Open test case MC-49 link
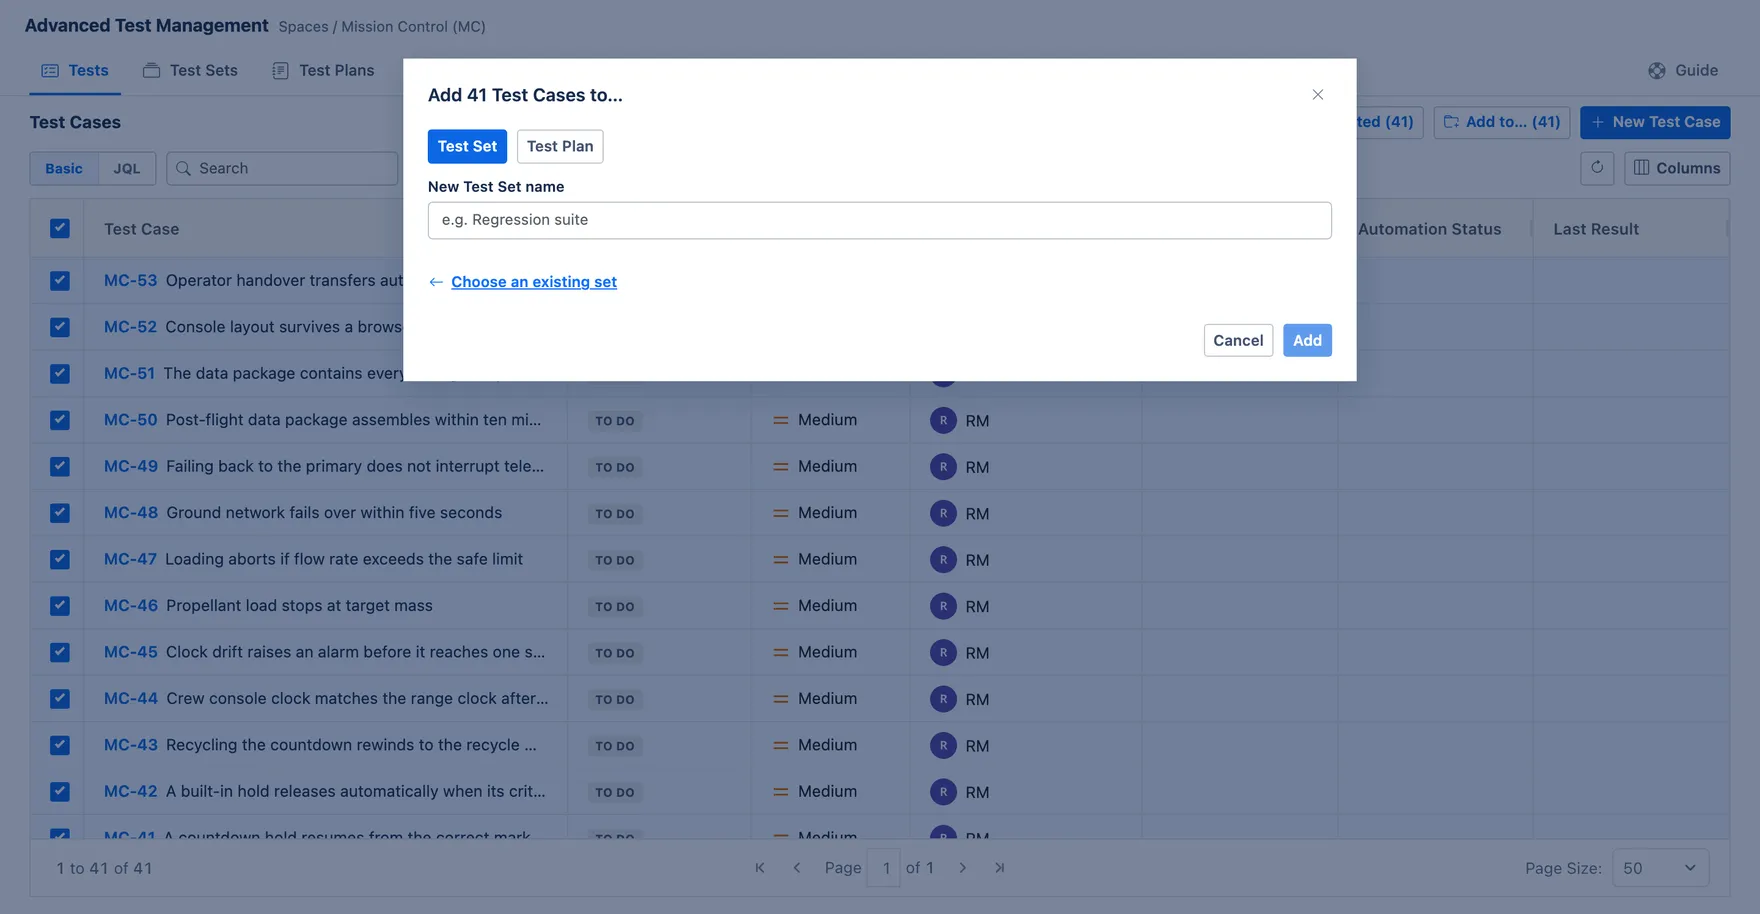Viewport: 1760px width, 914px height. 131,466
